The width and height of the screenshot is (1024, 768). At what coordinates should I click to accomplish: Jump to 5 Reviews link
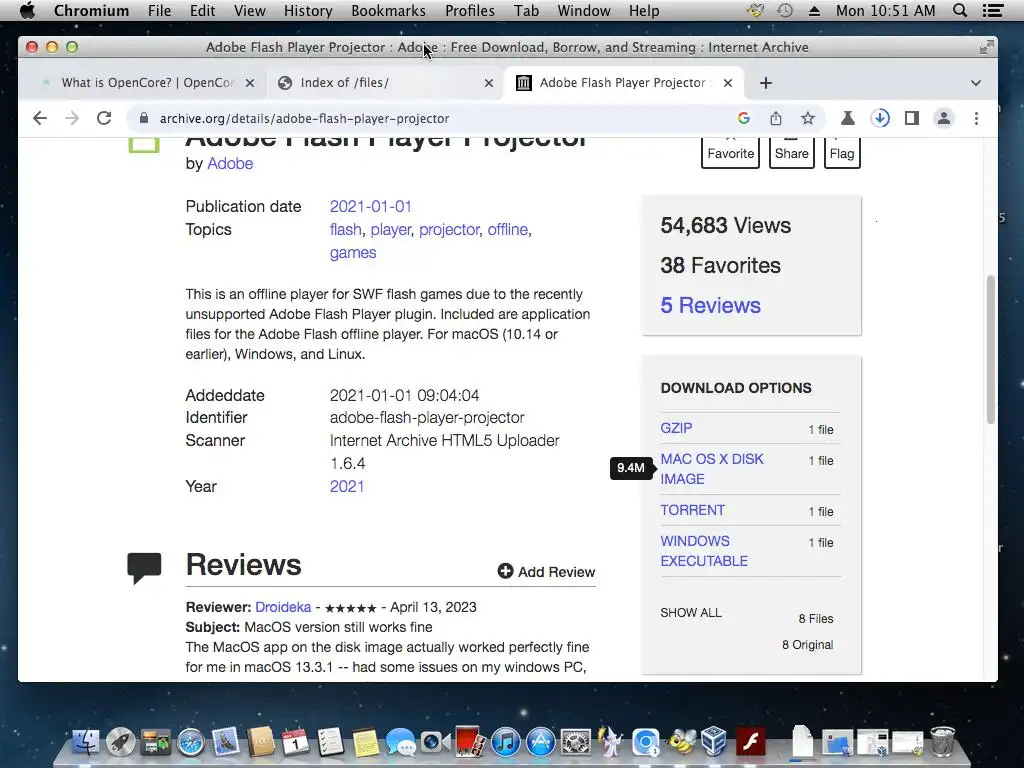[x=711, y=305]
